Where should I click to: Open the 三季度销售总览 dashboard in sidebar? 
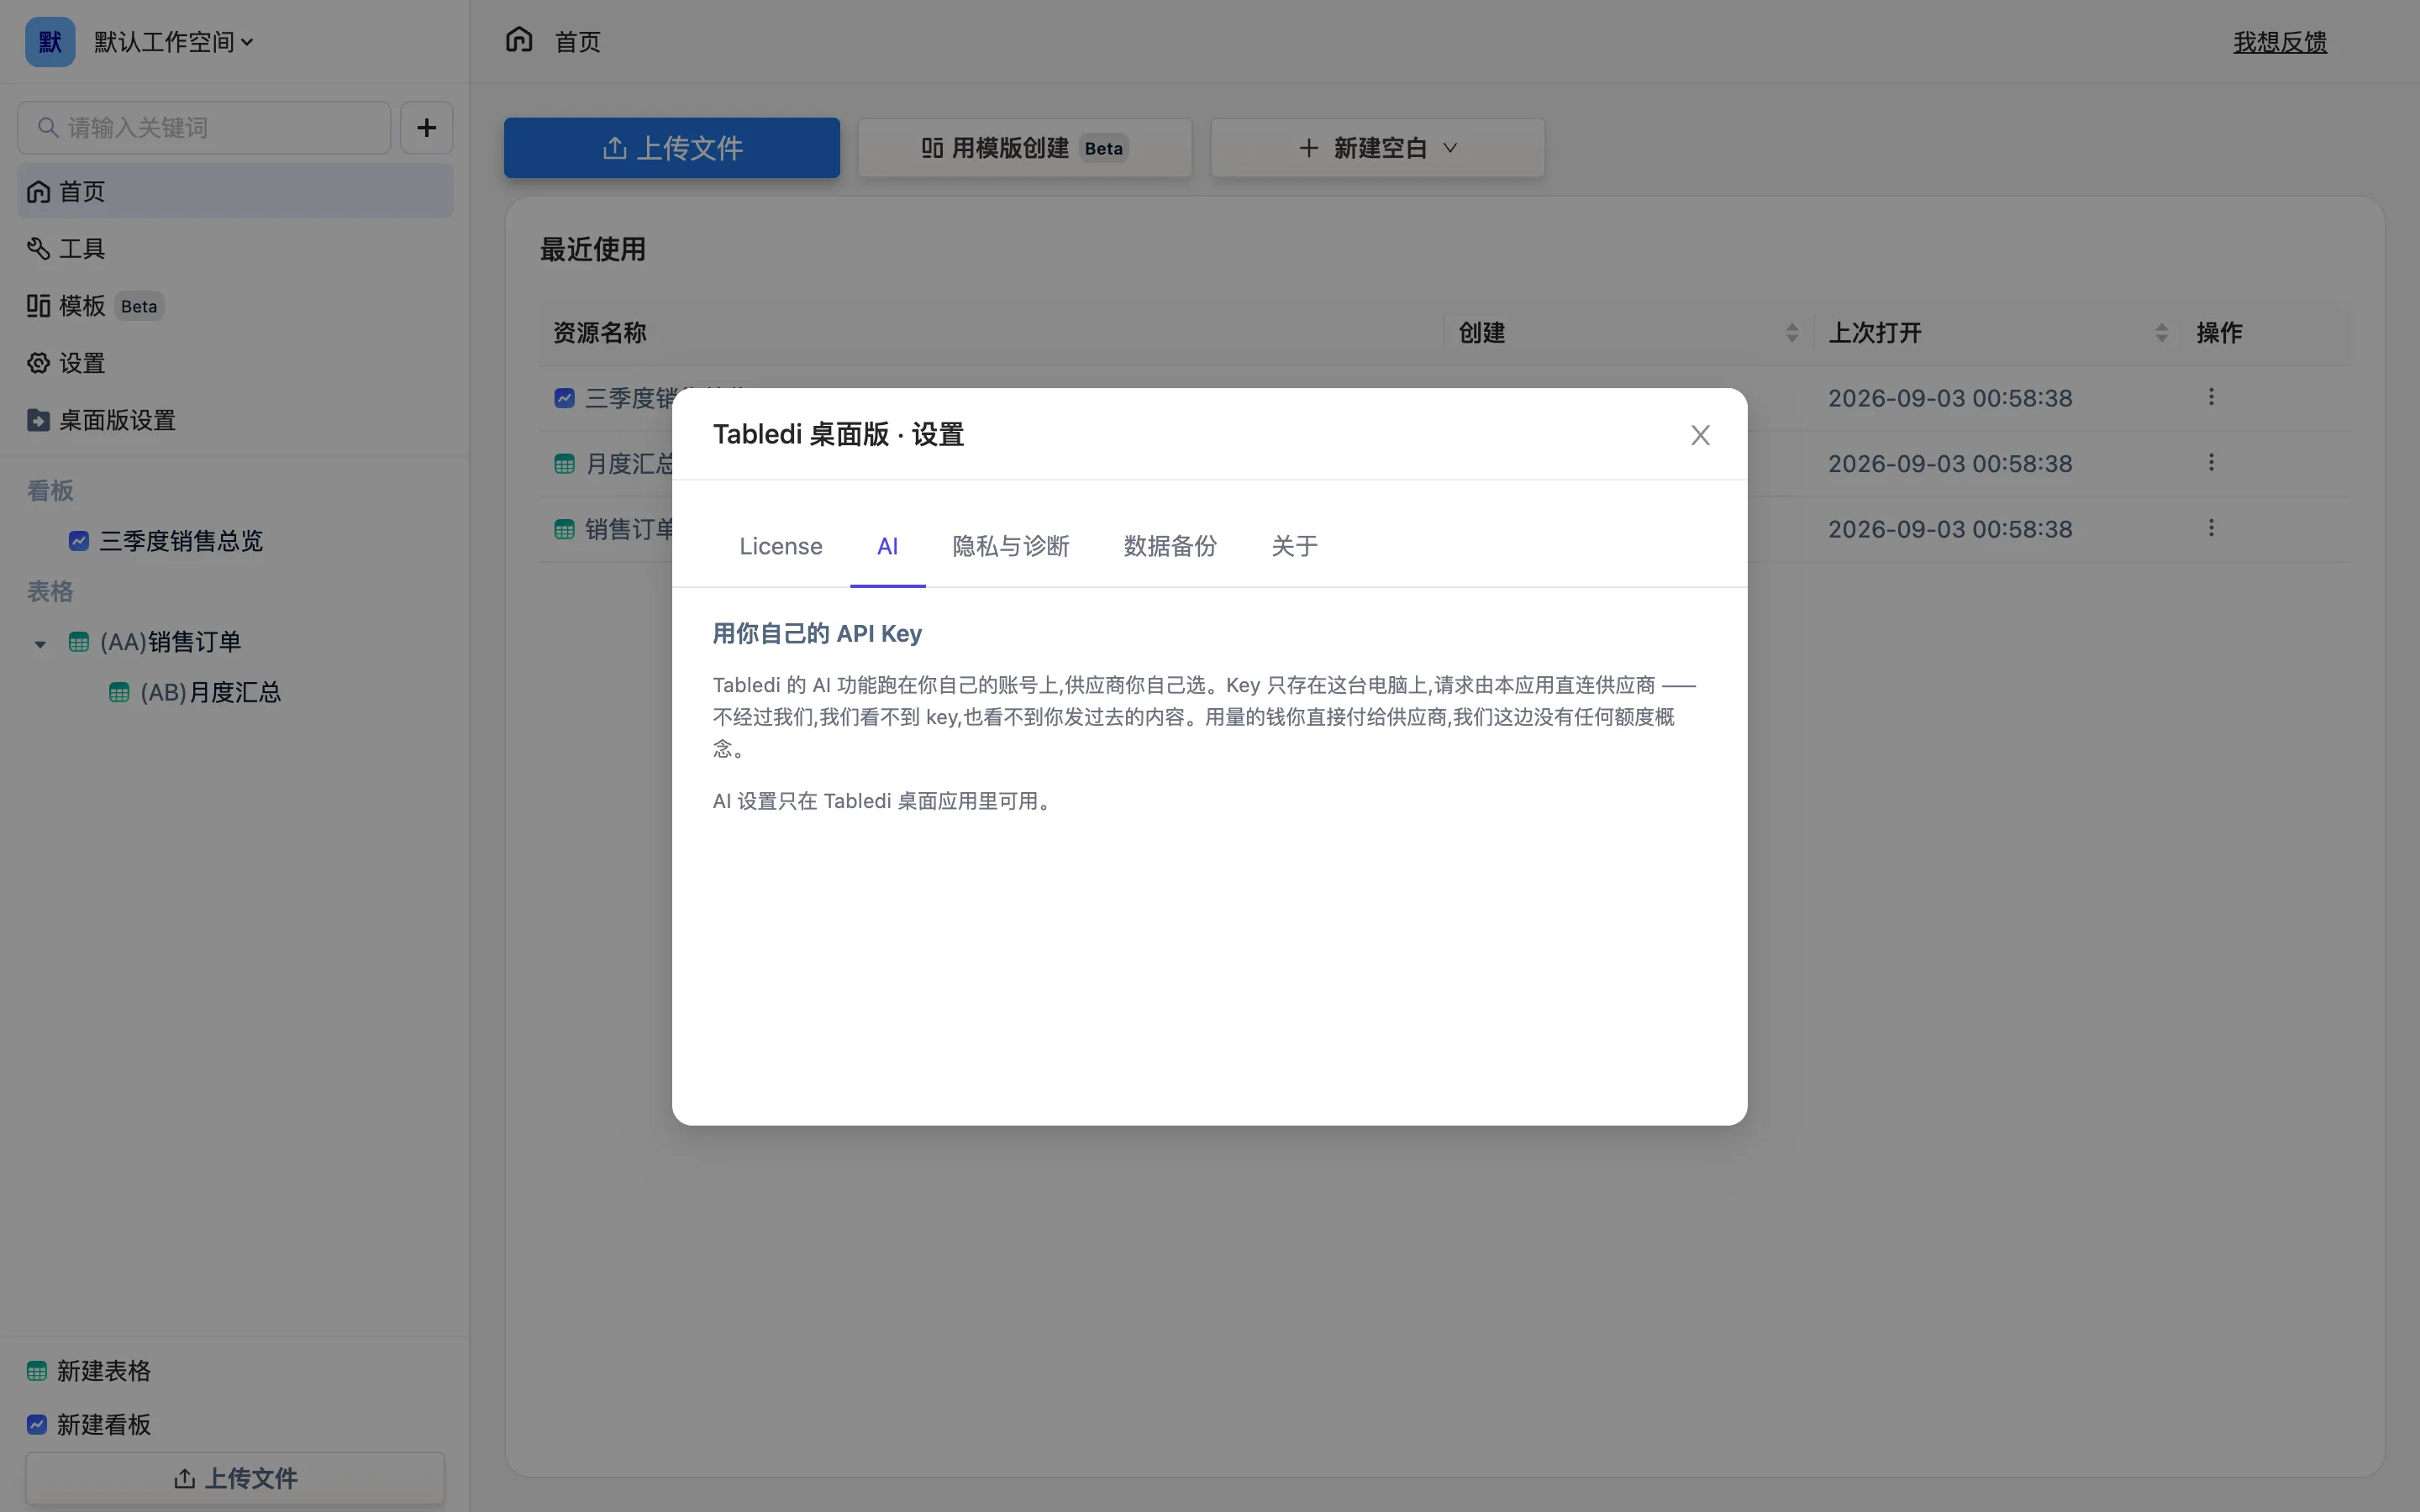tap(181, 541)
